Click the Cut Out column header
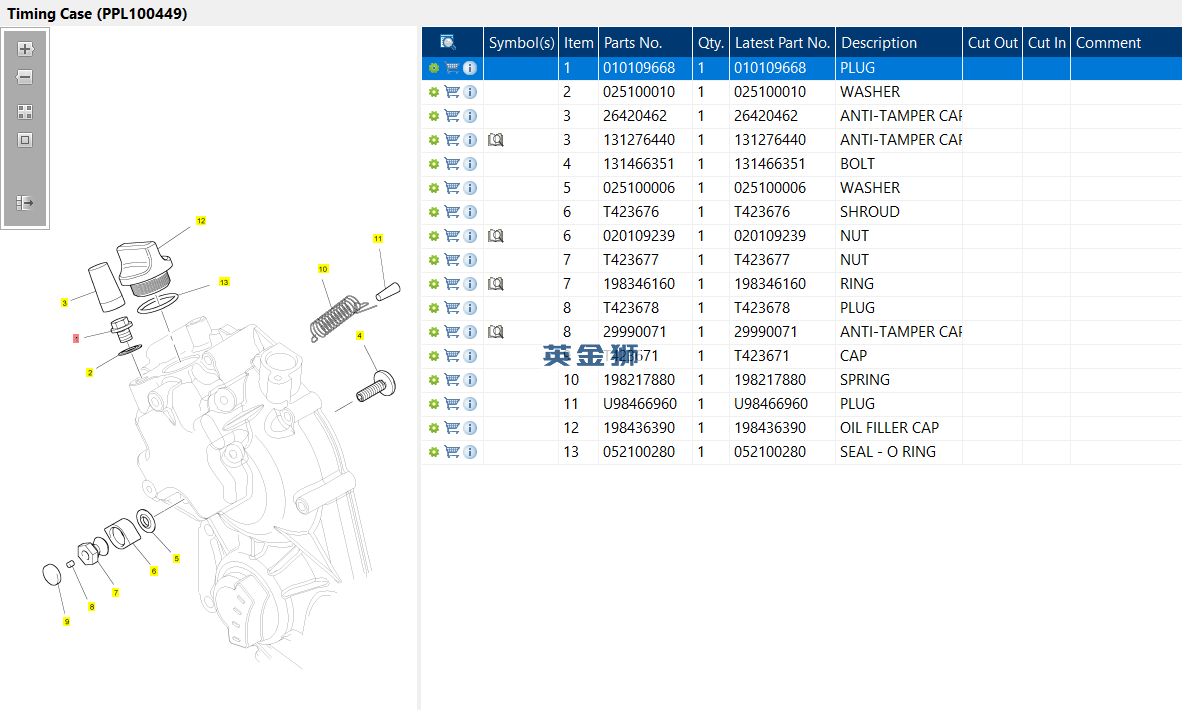The image size is (1182, 710). [992, 42]
